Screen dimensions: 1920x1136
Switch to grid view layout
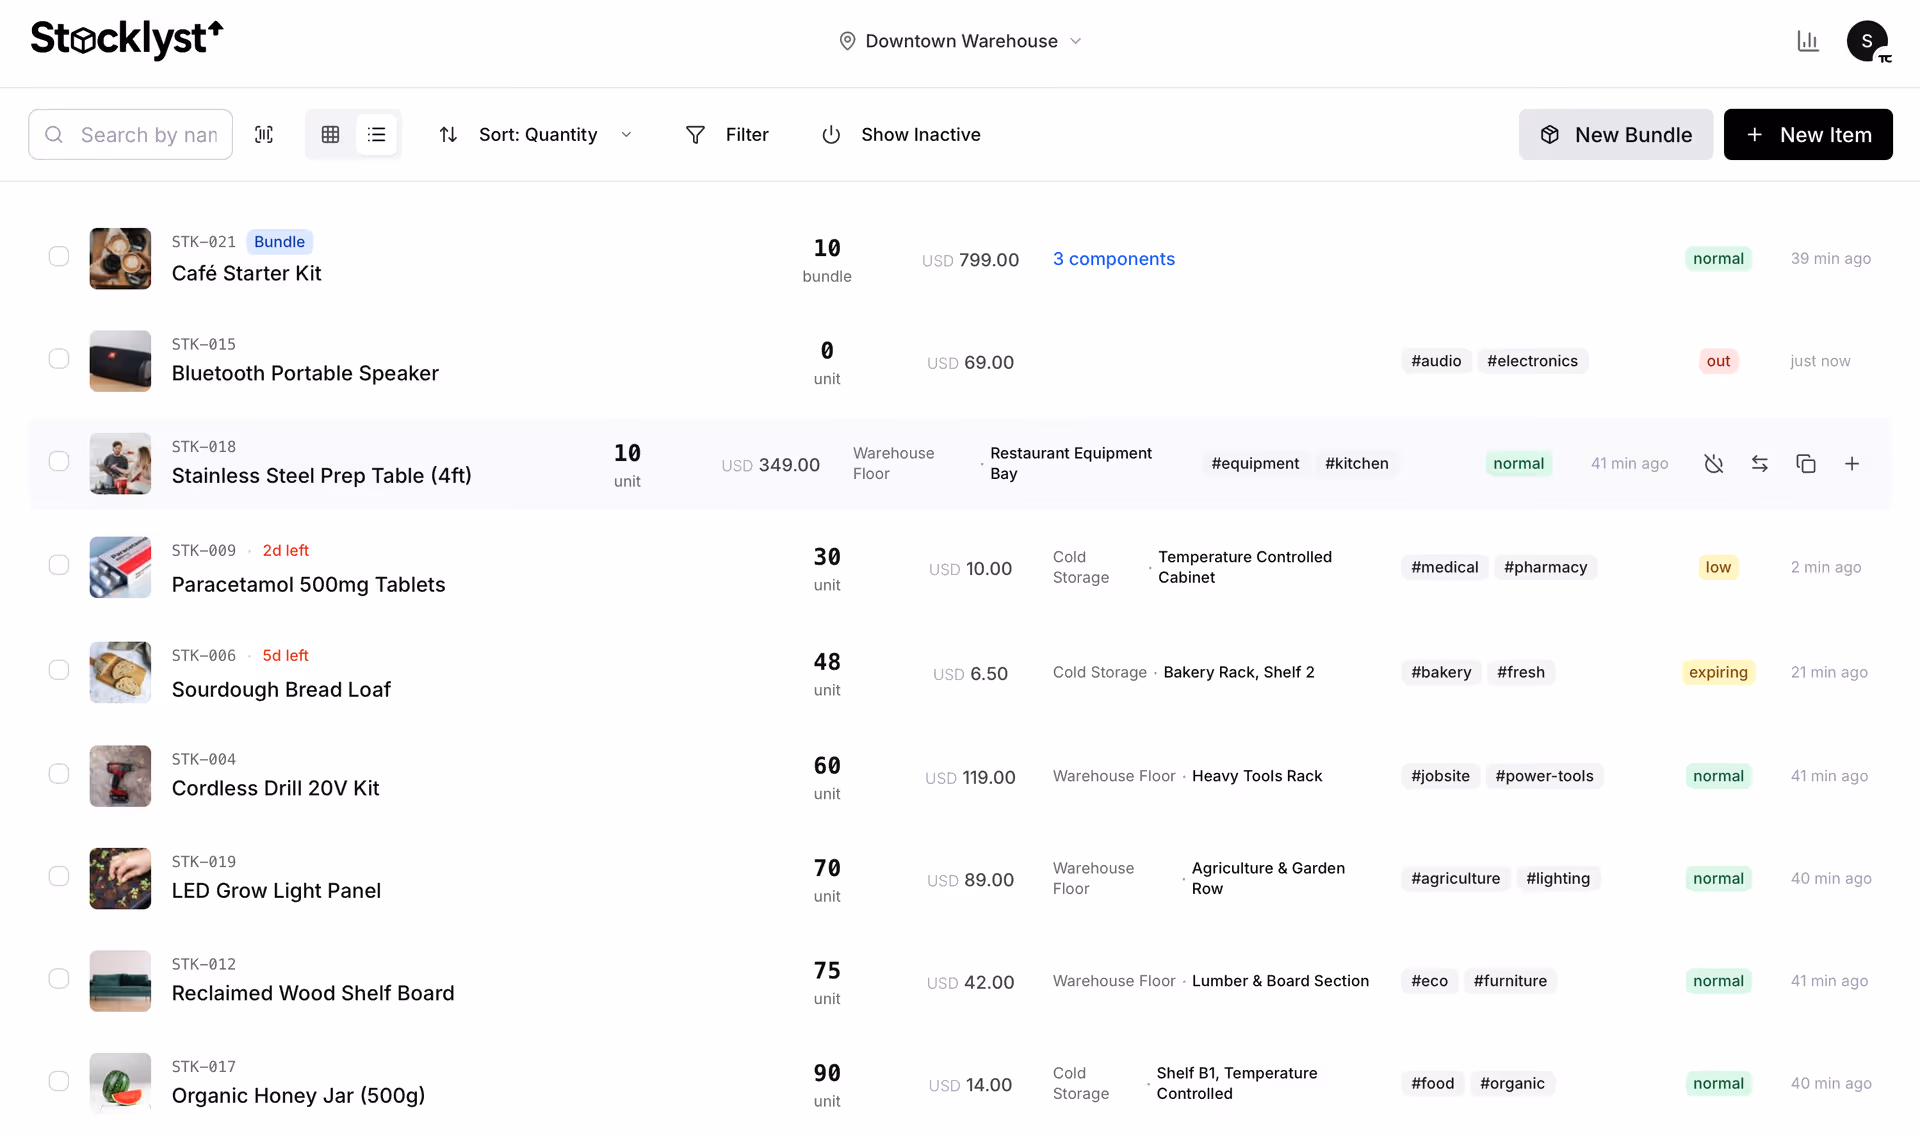(x=330, y=134)
